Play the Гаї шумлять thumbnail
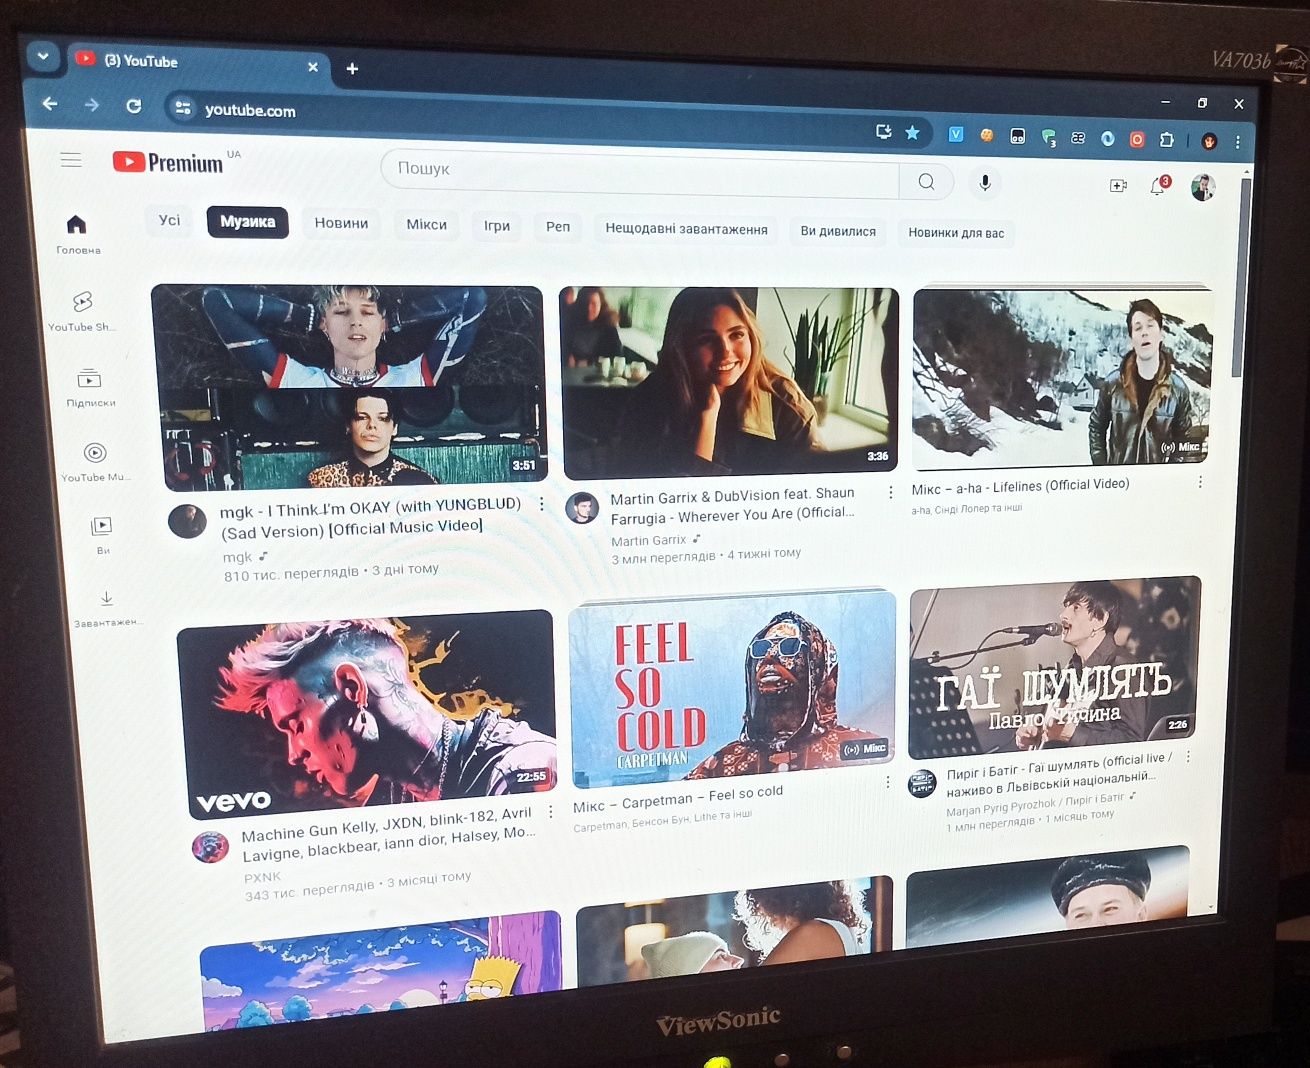The image size is (1310, 1068). tap(1056, 668)
